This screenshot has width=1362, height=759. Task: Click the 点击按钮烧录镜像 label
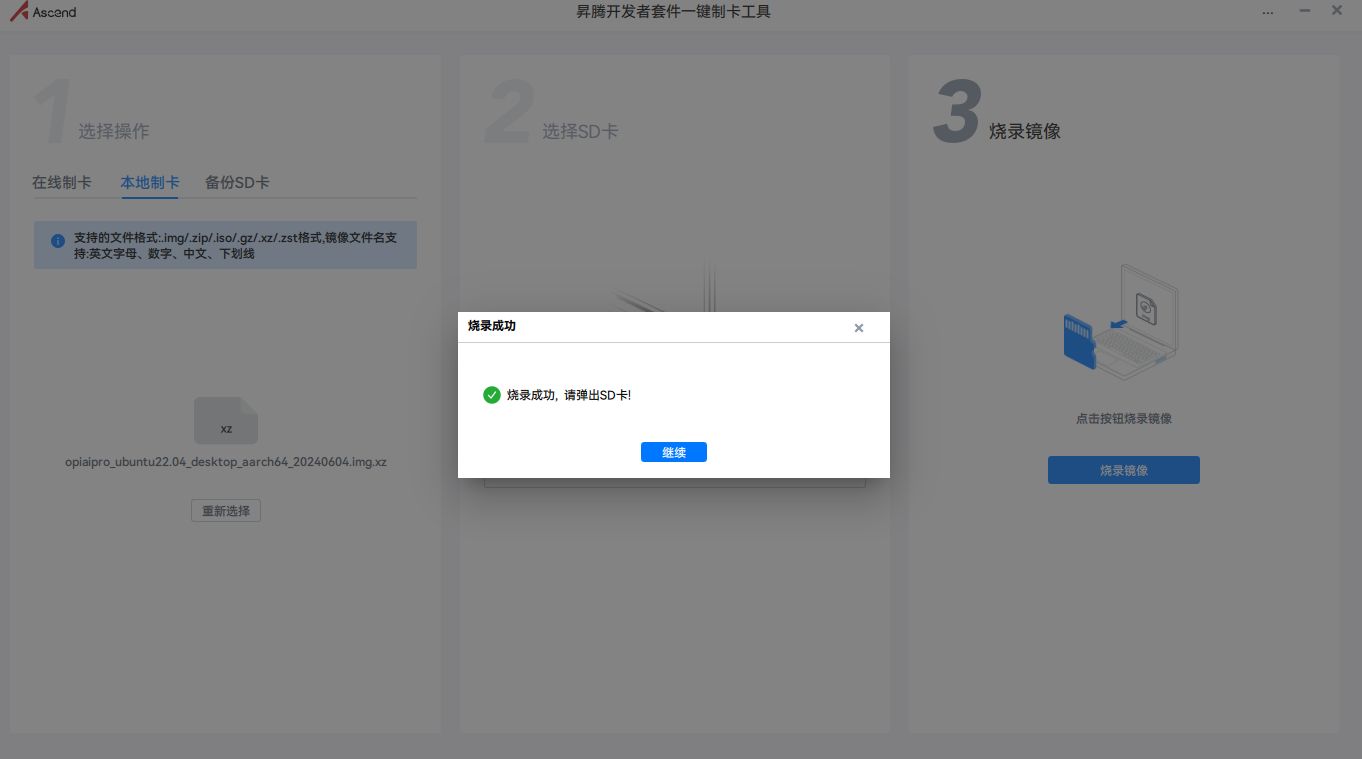(1123, 418)
